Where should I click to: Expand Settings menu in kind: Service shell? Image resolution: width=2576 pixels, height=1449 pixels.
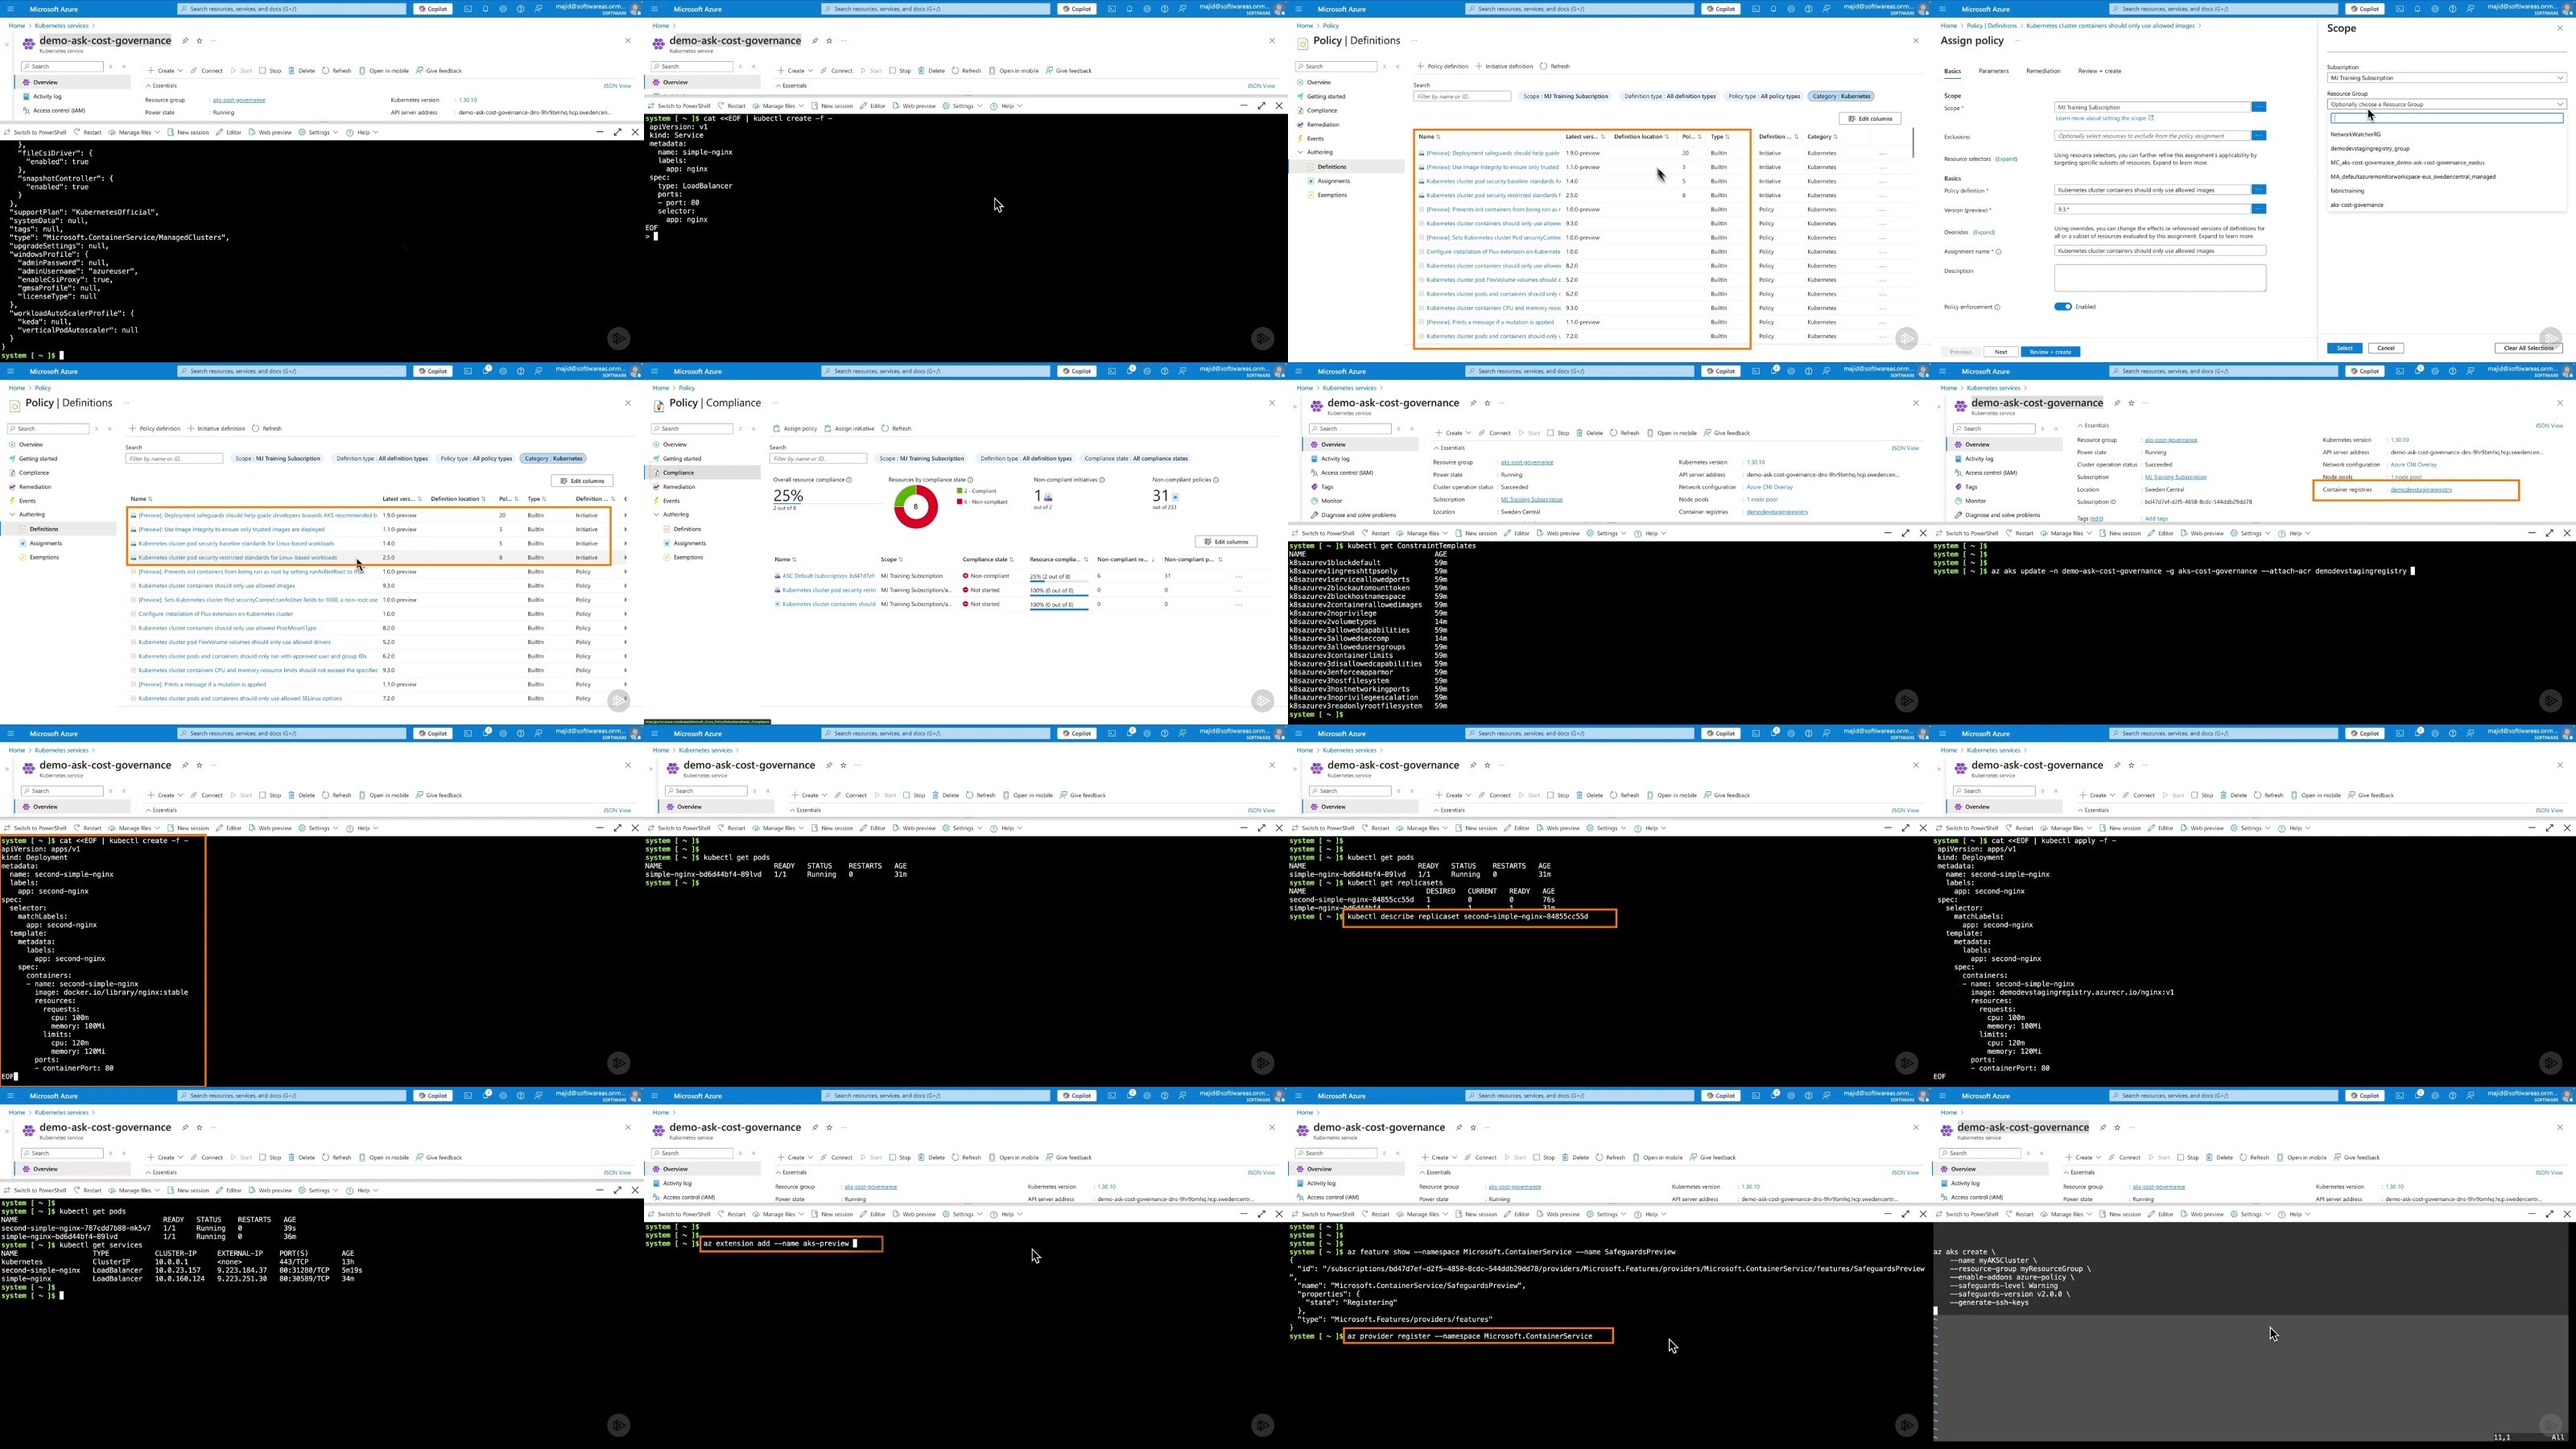tap(963, 106)
